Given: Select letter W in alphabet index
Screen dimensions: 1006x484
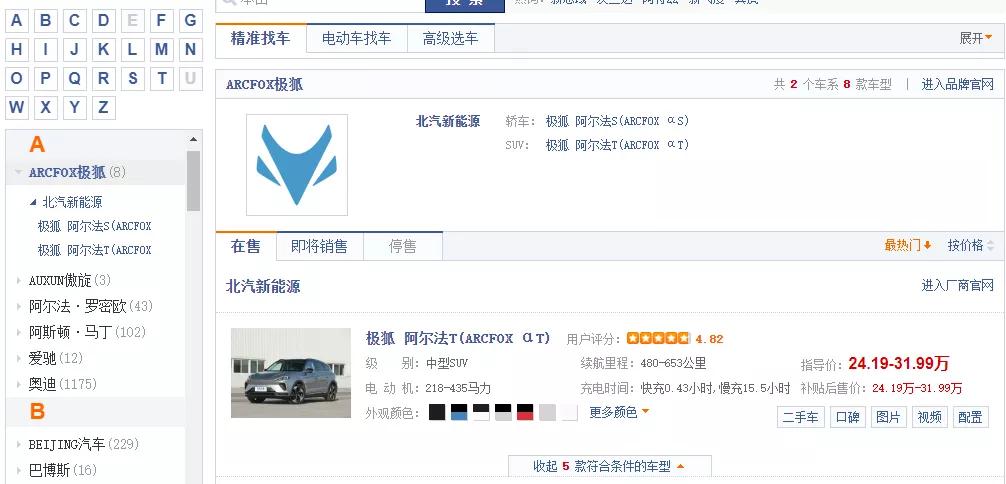Looking at the screenshot, I should 17,107.
